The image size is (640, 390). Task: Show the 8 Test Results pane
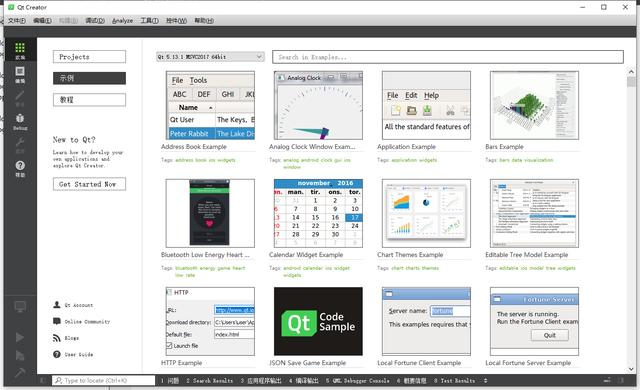click(x=454, y=381)
